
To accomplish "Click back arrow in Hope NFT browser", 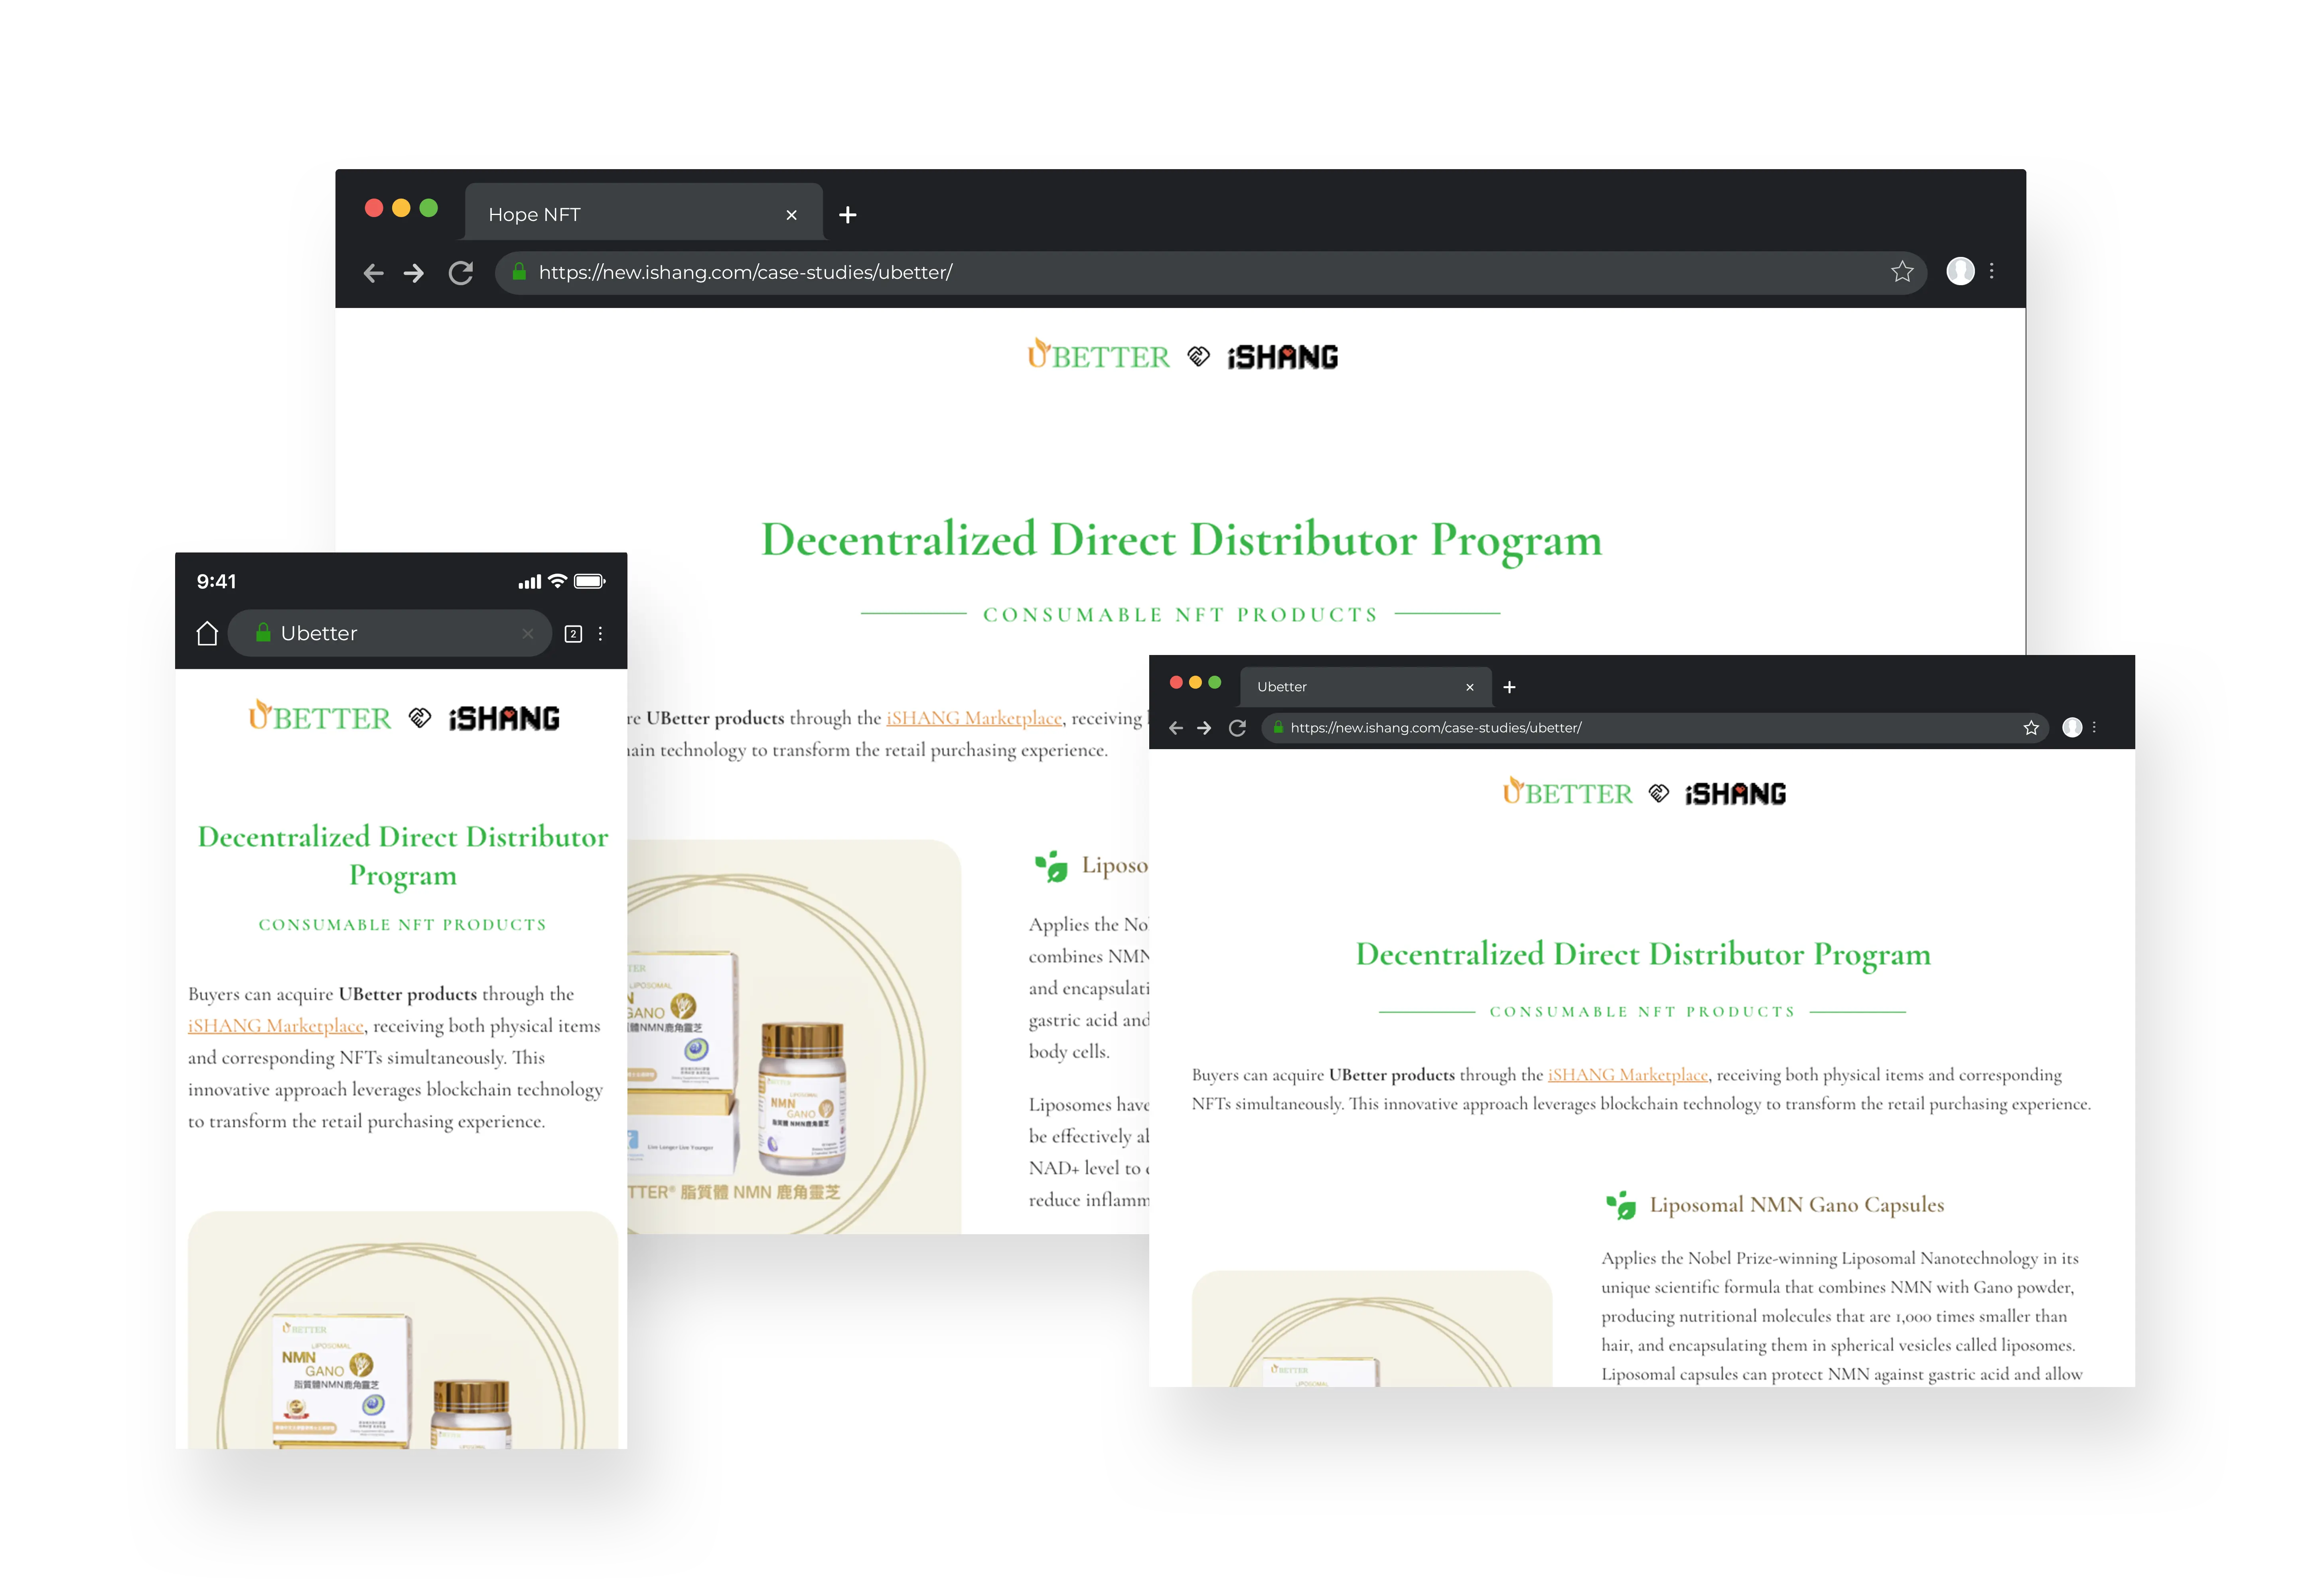I will (x=373, y=273).
